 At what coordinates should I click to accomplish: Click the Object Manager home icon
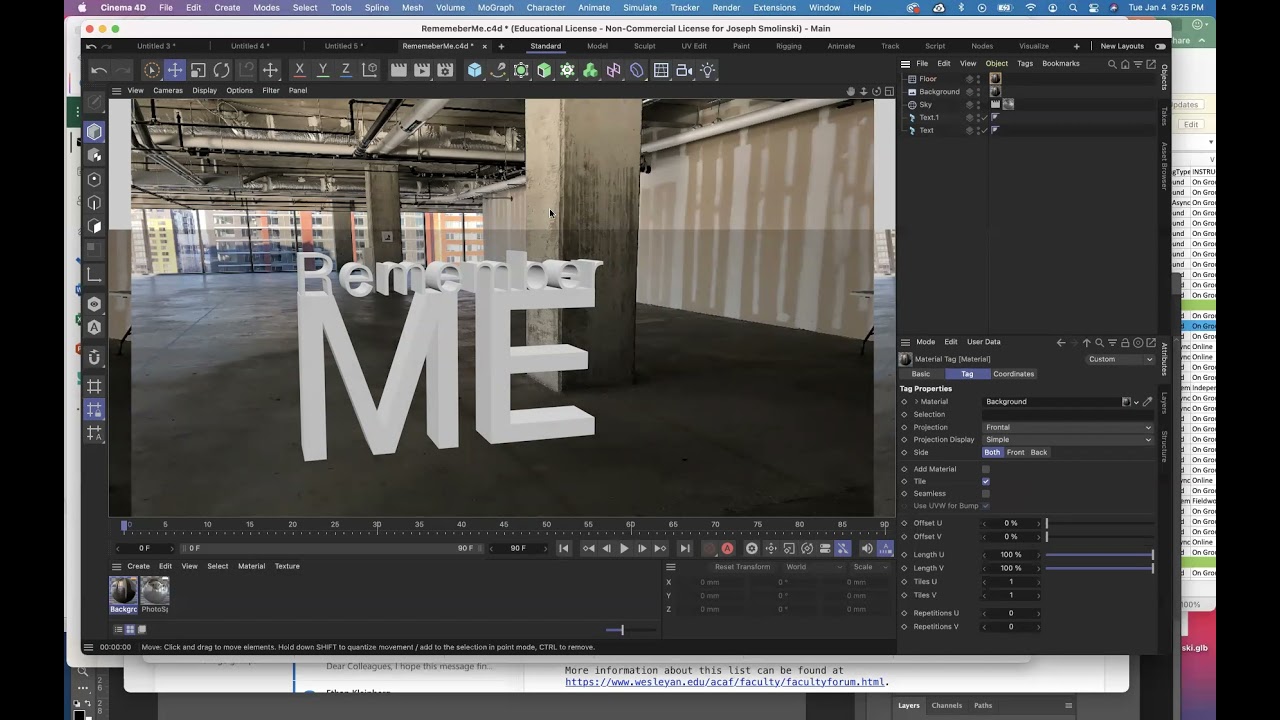pos(1125,64)
